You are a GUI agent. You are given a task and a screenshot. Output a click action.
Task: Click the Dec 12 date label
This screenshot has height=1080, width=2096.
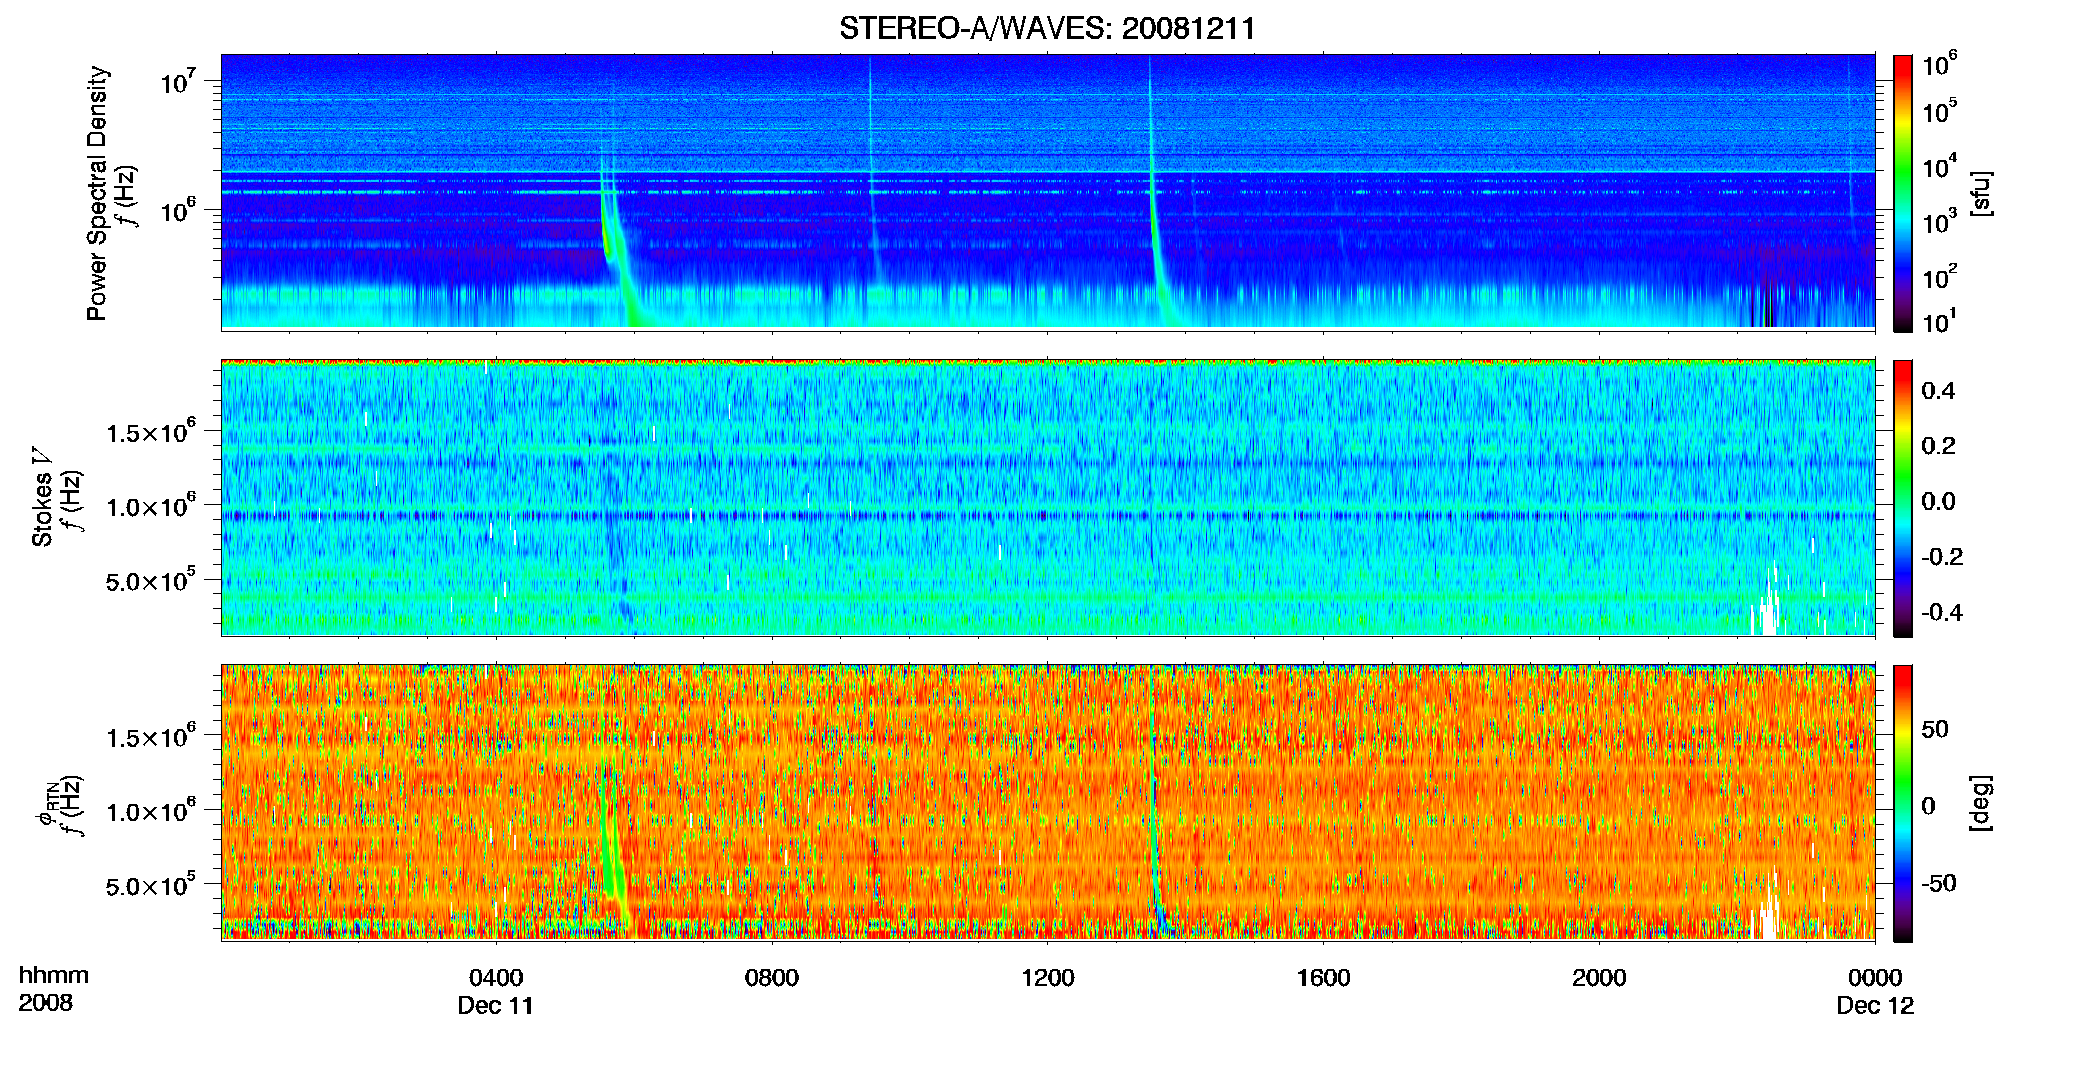[1875, 1005]
